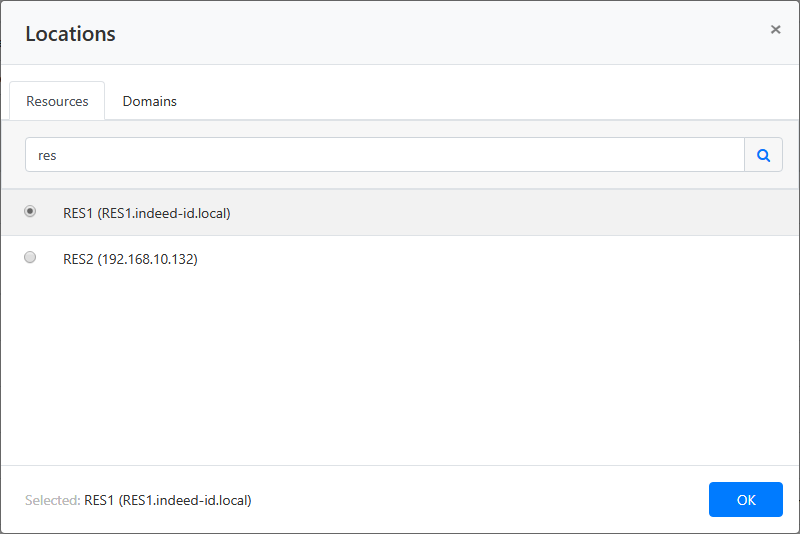Click the empty list area below RES2
Viewport: 800px width, 534px height.
[x=400, y=370]
